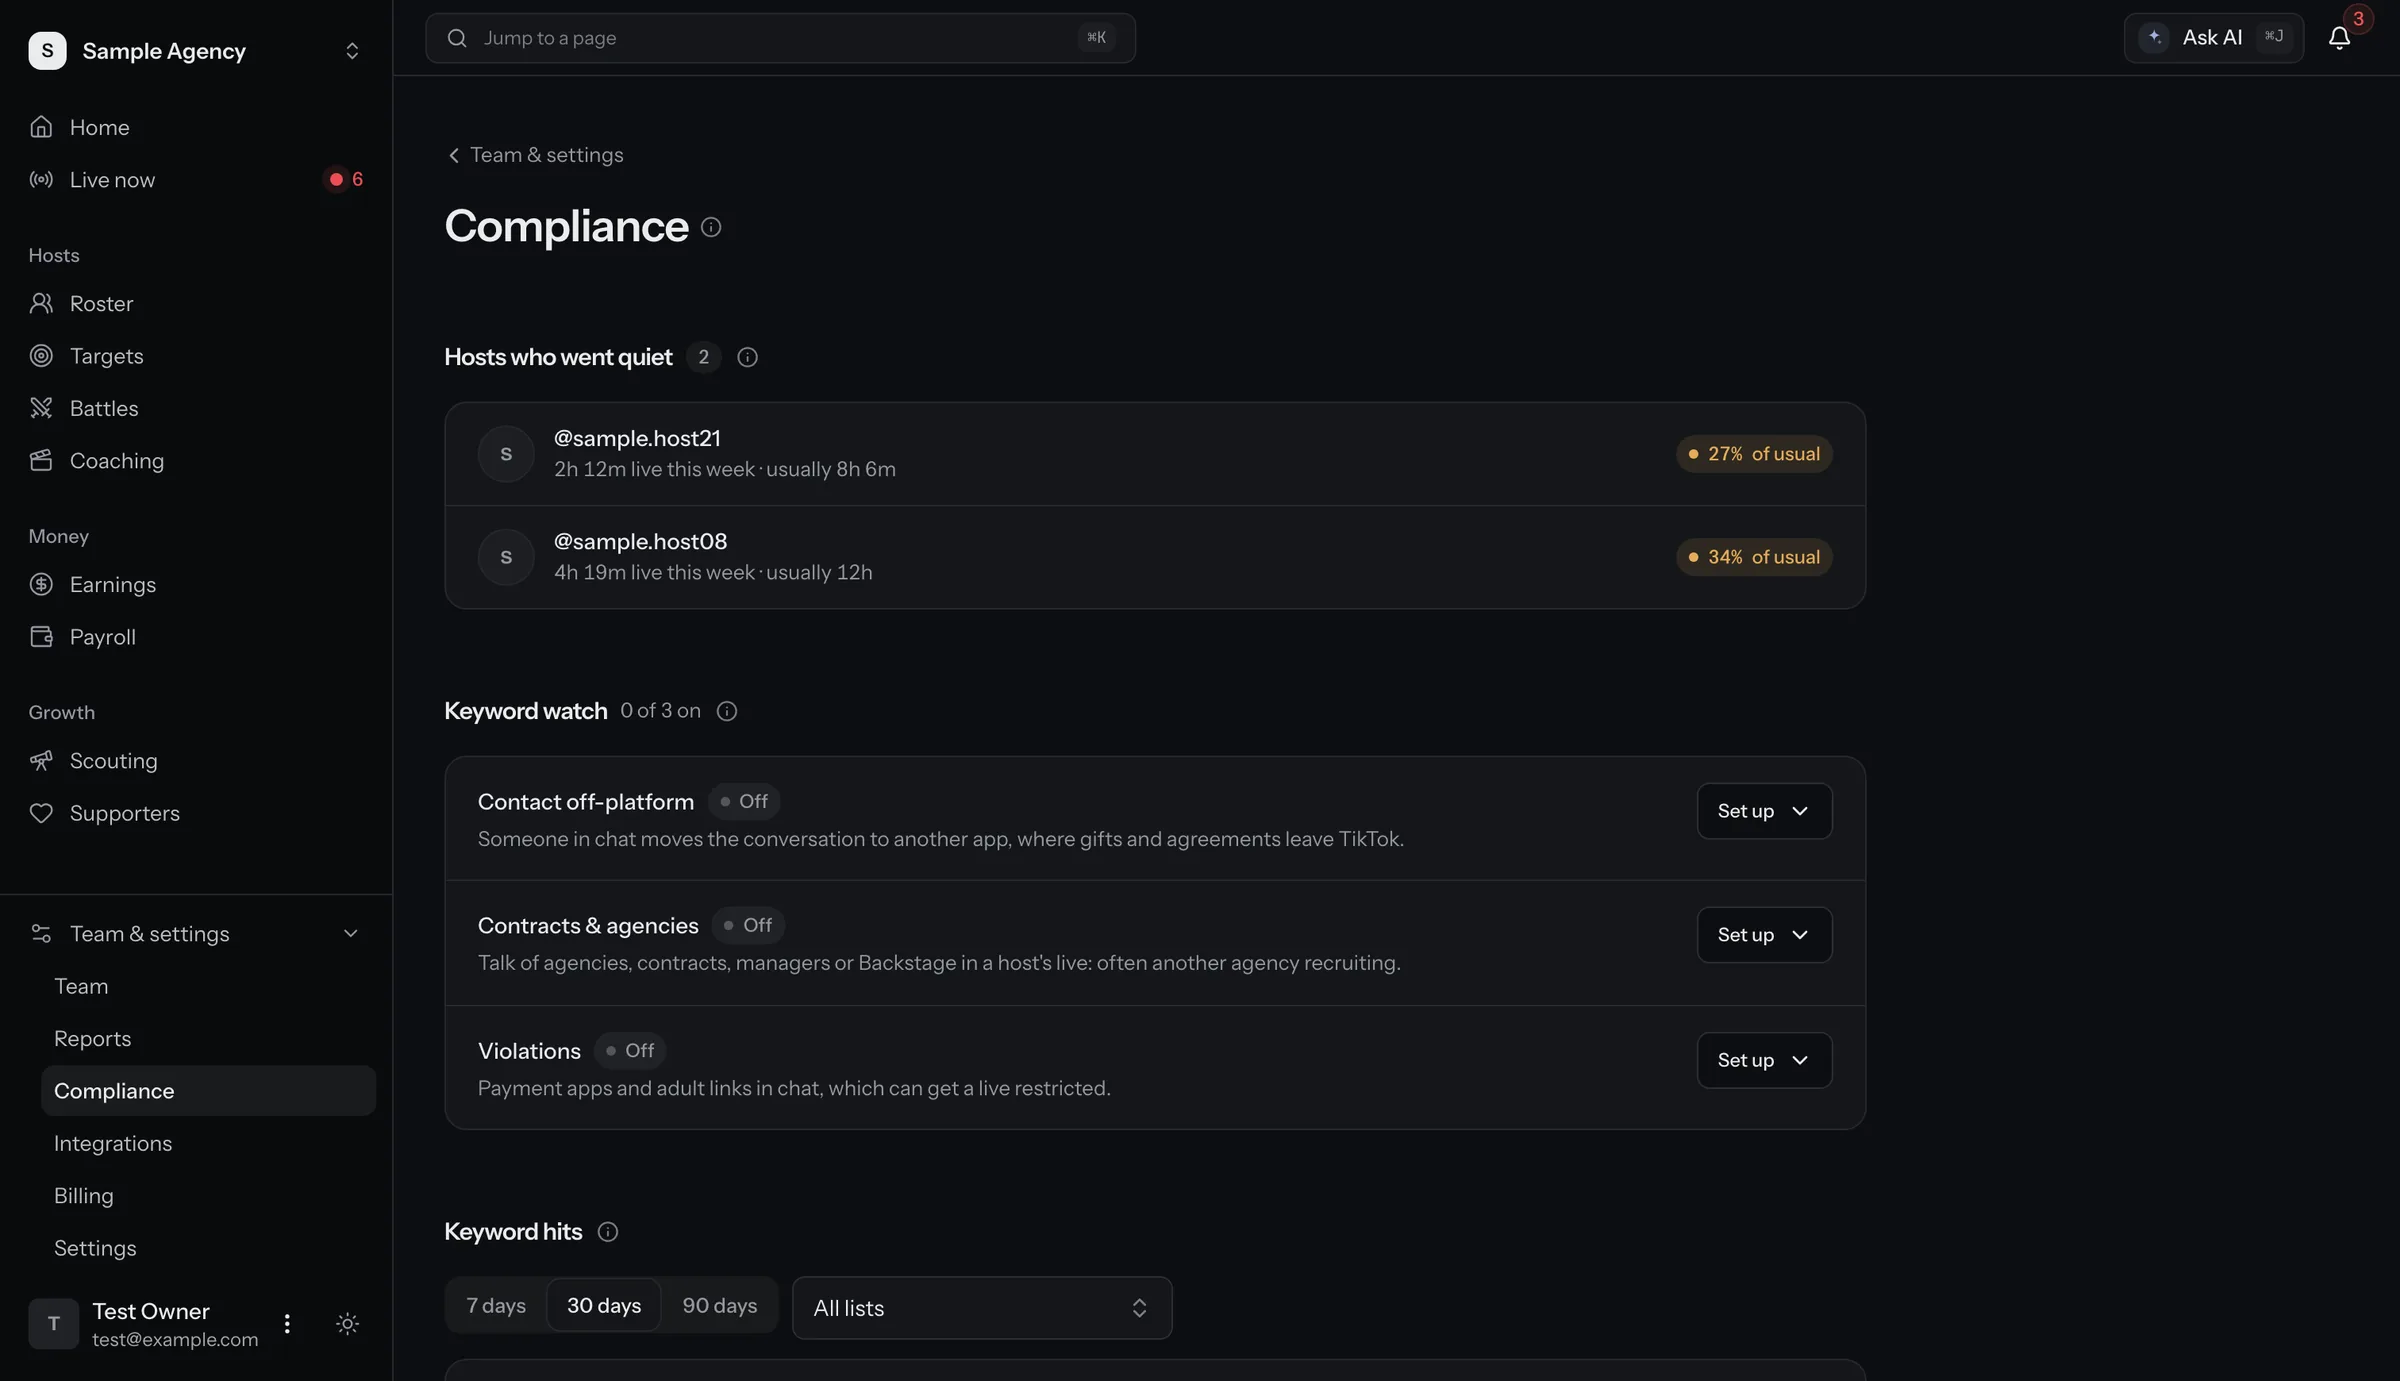Click the Roster people icon
The width and height of the screenshot is (2400, 1381).
[41, 303]
